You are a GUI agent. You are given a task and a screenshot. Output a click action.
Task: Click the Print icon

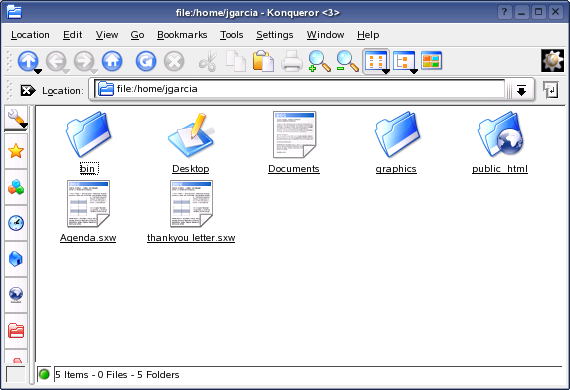coord(292,61)
